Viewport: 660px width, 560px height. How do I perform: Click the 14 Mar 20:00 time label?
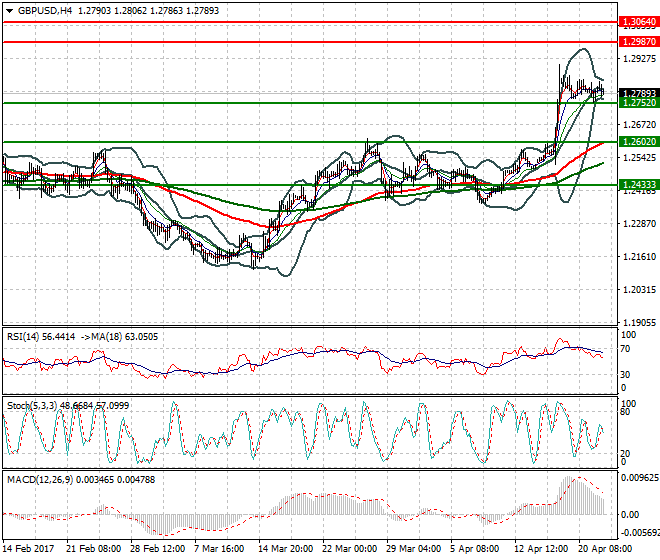click(285, 549)
